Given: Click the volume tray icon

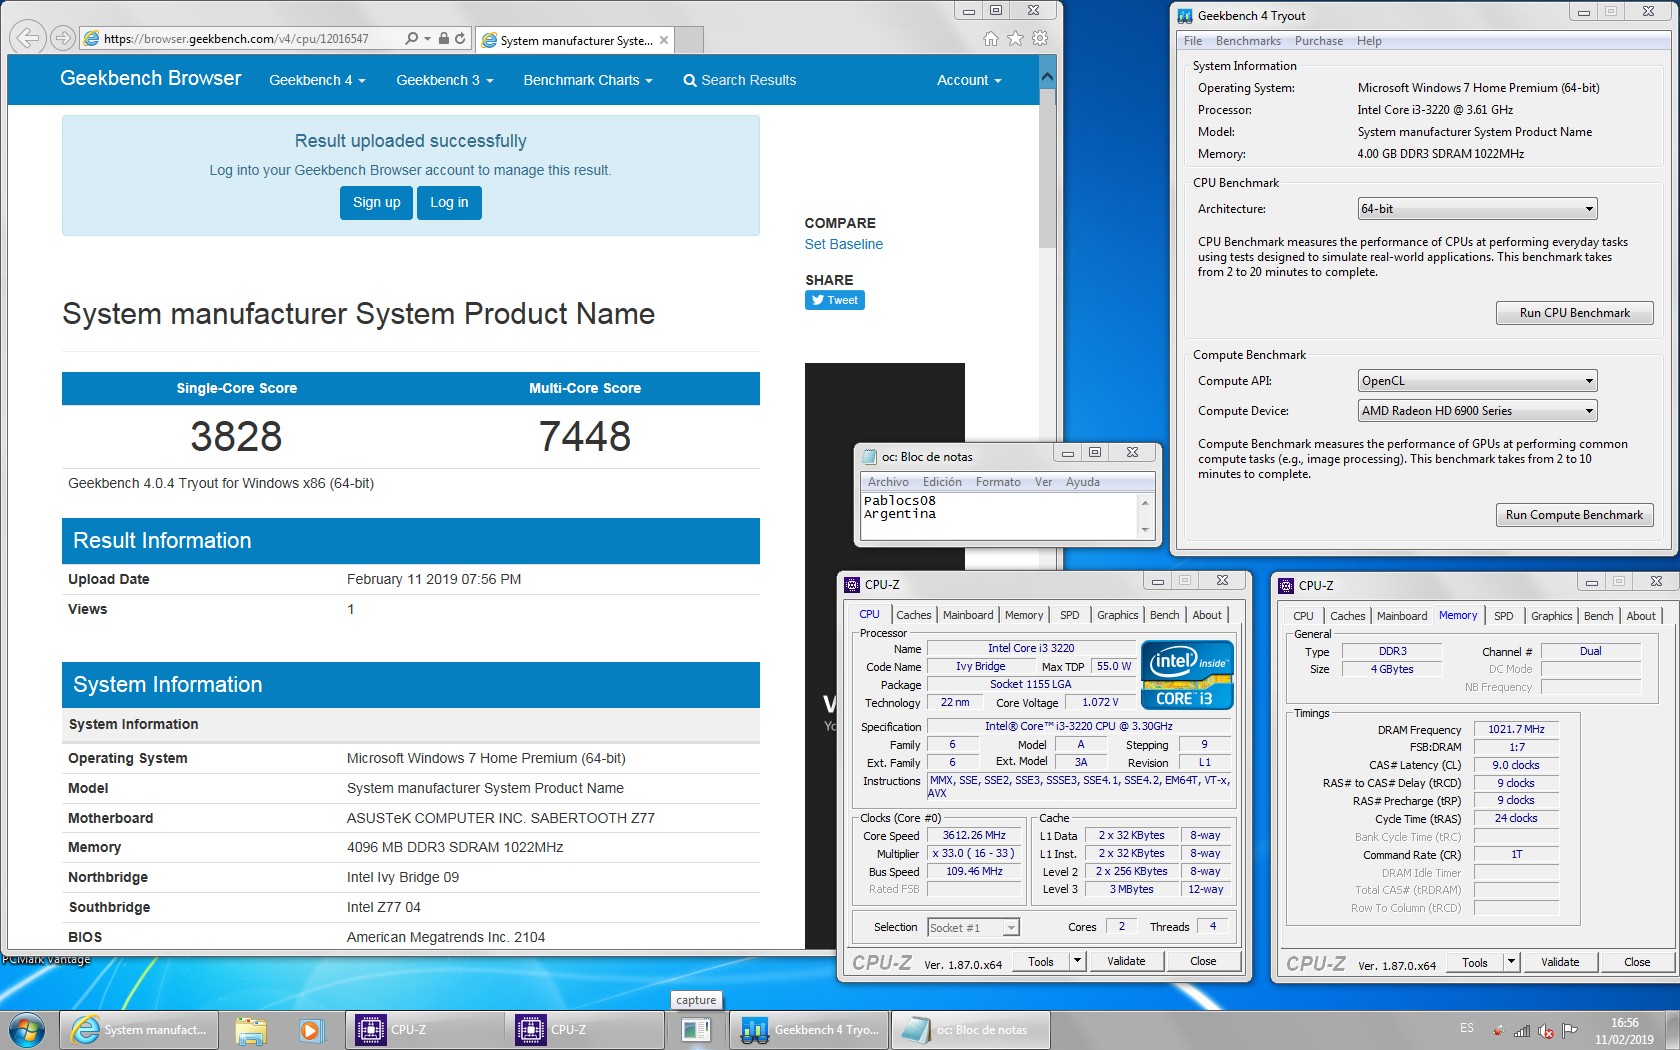Looking at the screenshot, I should tap(1546, 1031).
